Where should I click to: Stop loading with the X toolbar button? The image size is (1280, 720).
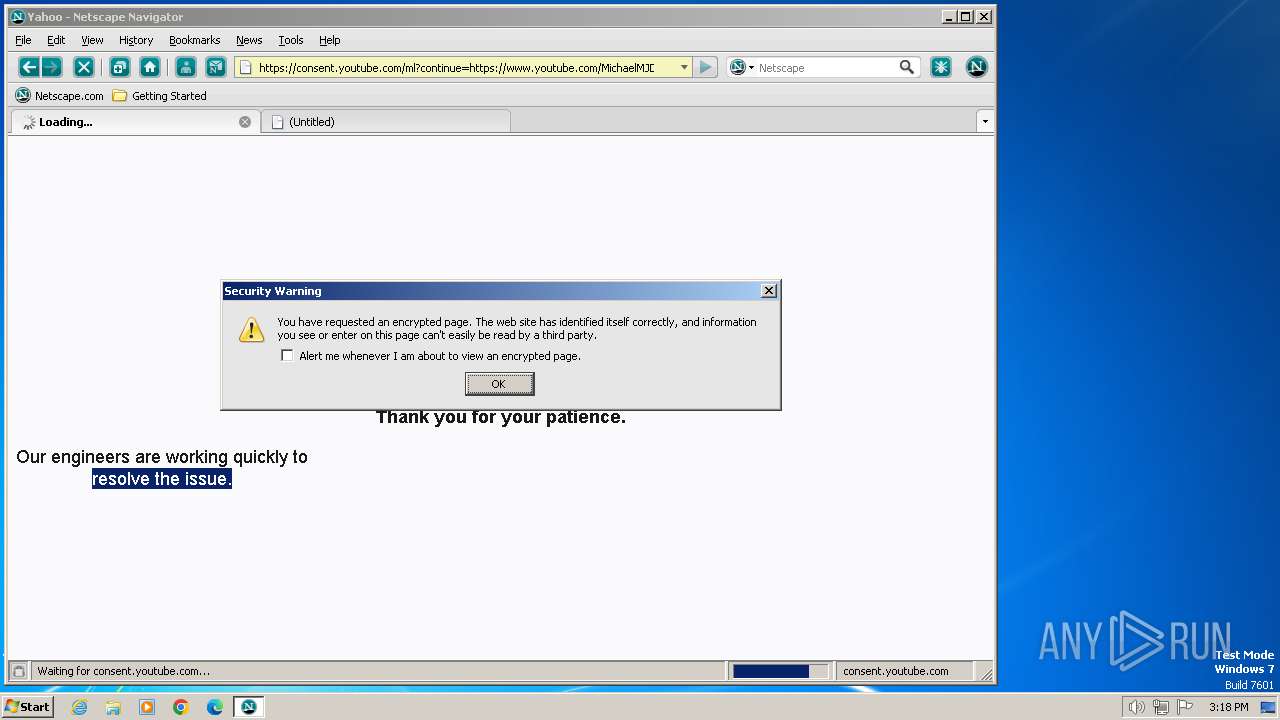(x=84, y=67)
